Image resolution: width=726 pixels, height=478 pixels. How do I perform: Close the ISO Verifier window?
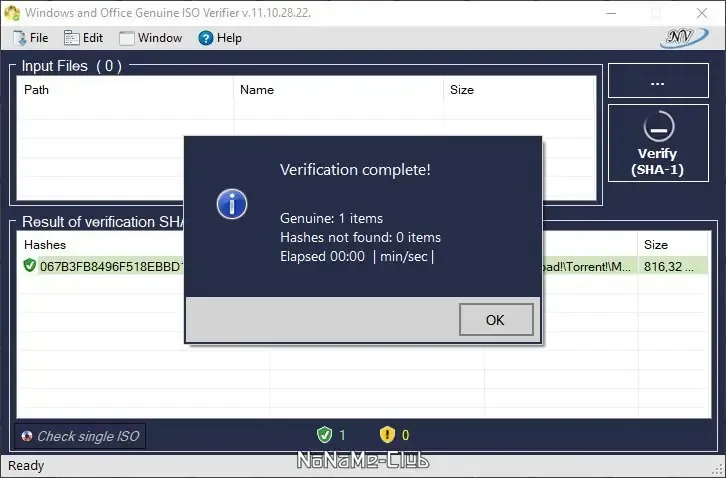pos(702,13)
